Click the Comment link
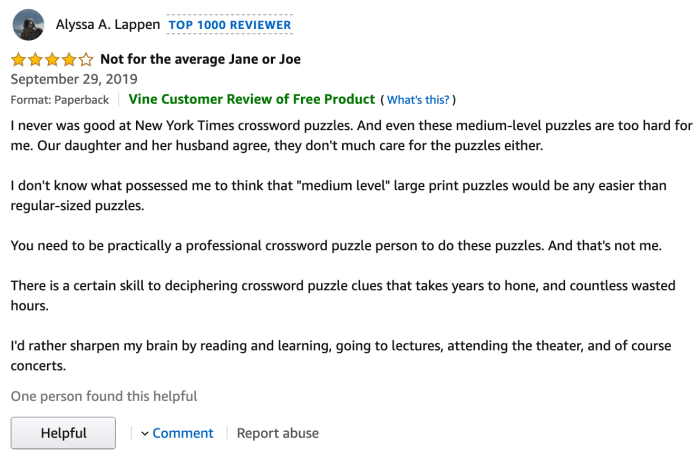This screenshot has width=700, height=462. tap(183, 433)
